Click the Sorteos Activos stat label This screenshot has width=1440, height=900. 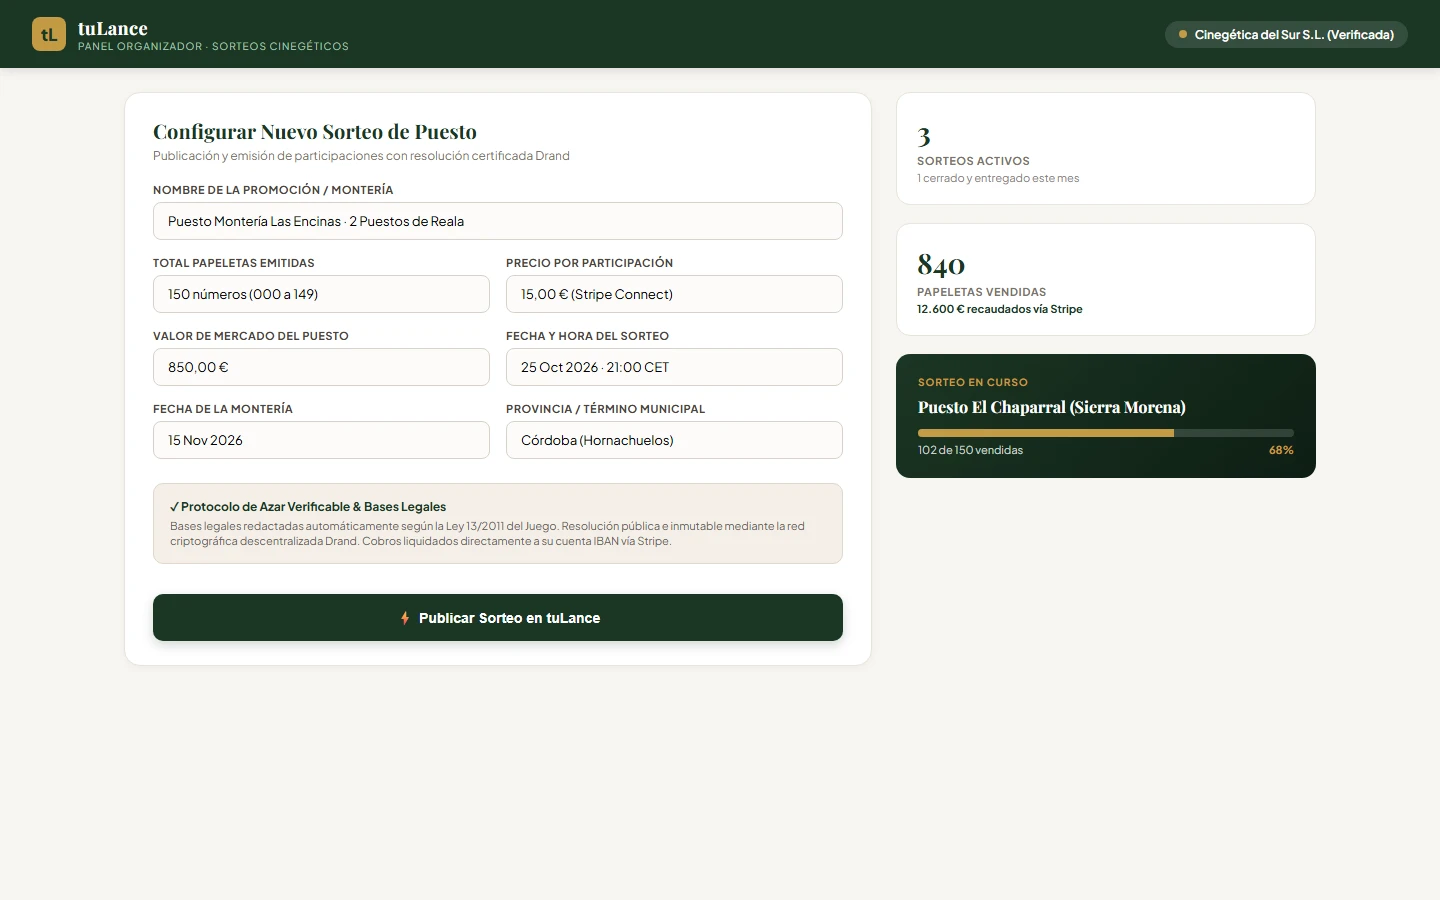click(973, 161)
